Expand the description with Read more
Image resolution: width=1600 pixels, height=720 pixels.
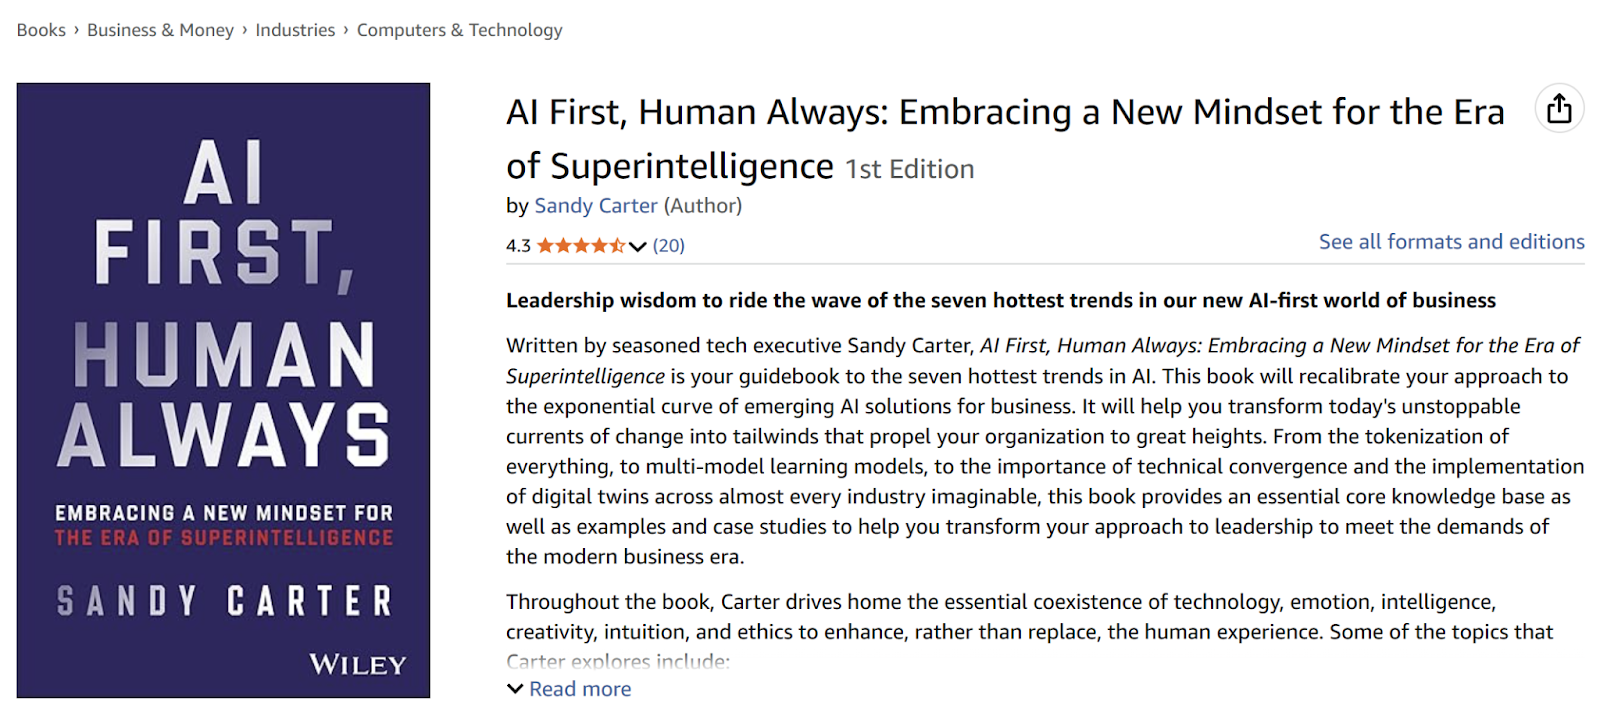(580, 689)
